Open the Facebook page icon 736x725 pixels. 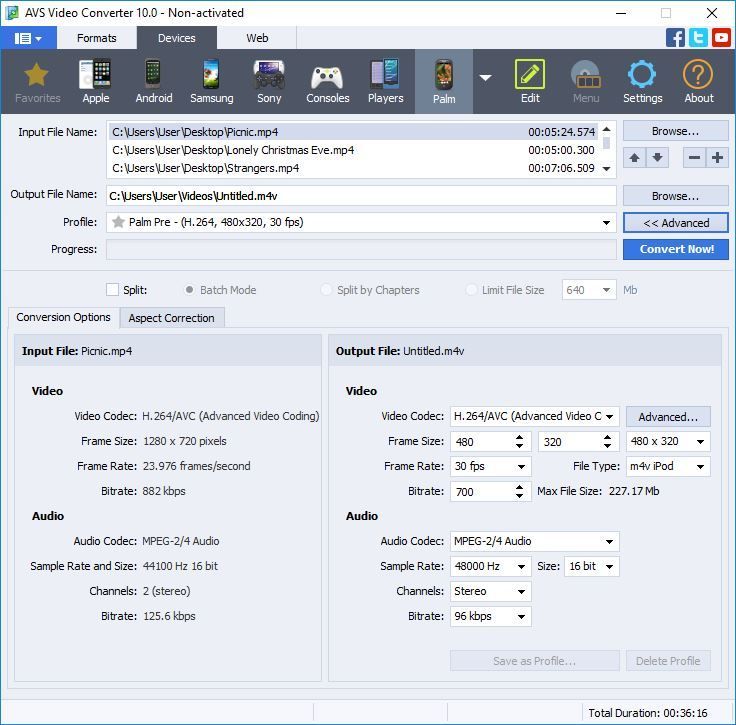click(675, 38)
